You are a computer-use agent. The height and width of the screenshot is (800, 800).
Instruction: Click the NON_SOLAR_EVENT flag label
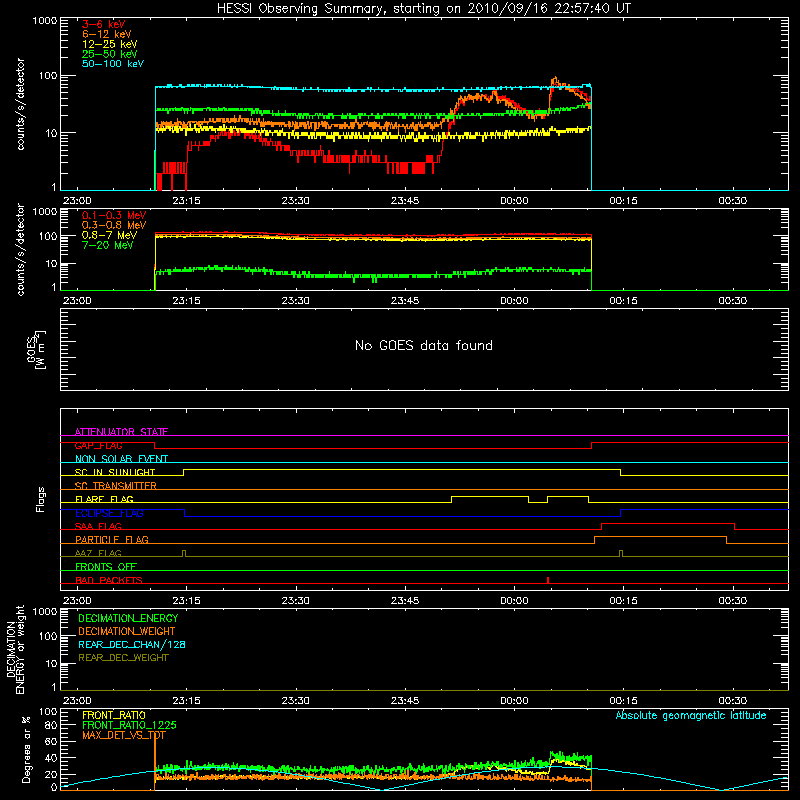121,459
